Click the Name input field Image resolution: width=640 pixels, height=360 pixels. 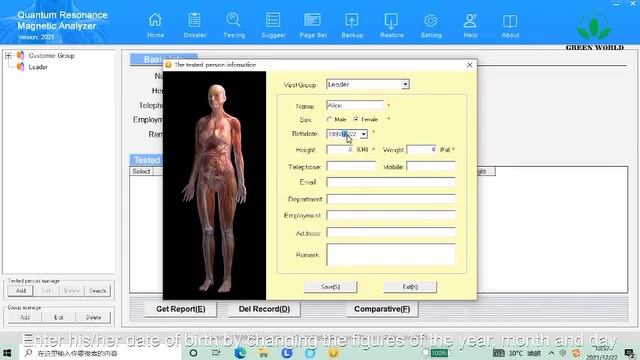pyautogui.click(x=355, y=105)
